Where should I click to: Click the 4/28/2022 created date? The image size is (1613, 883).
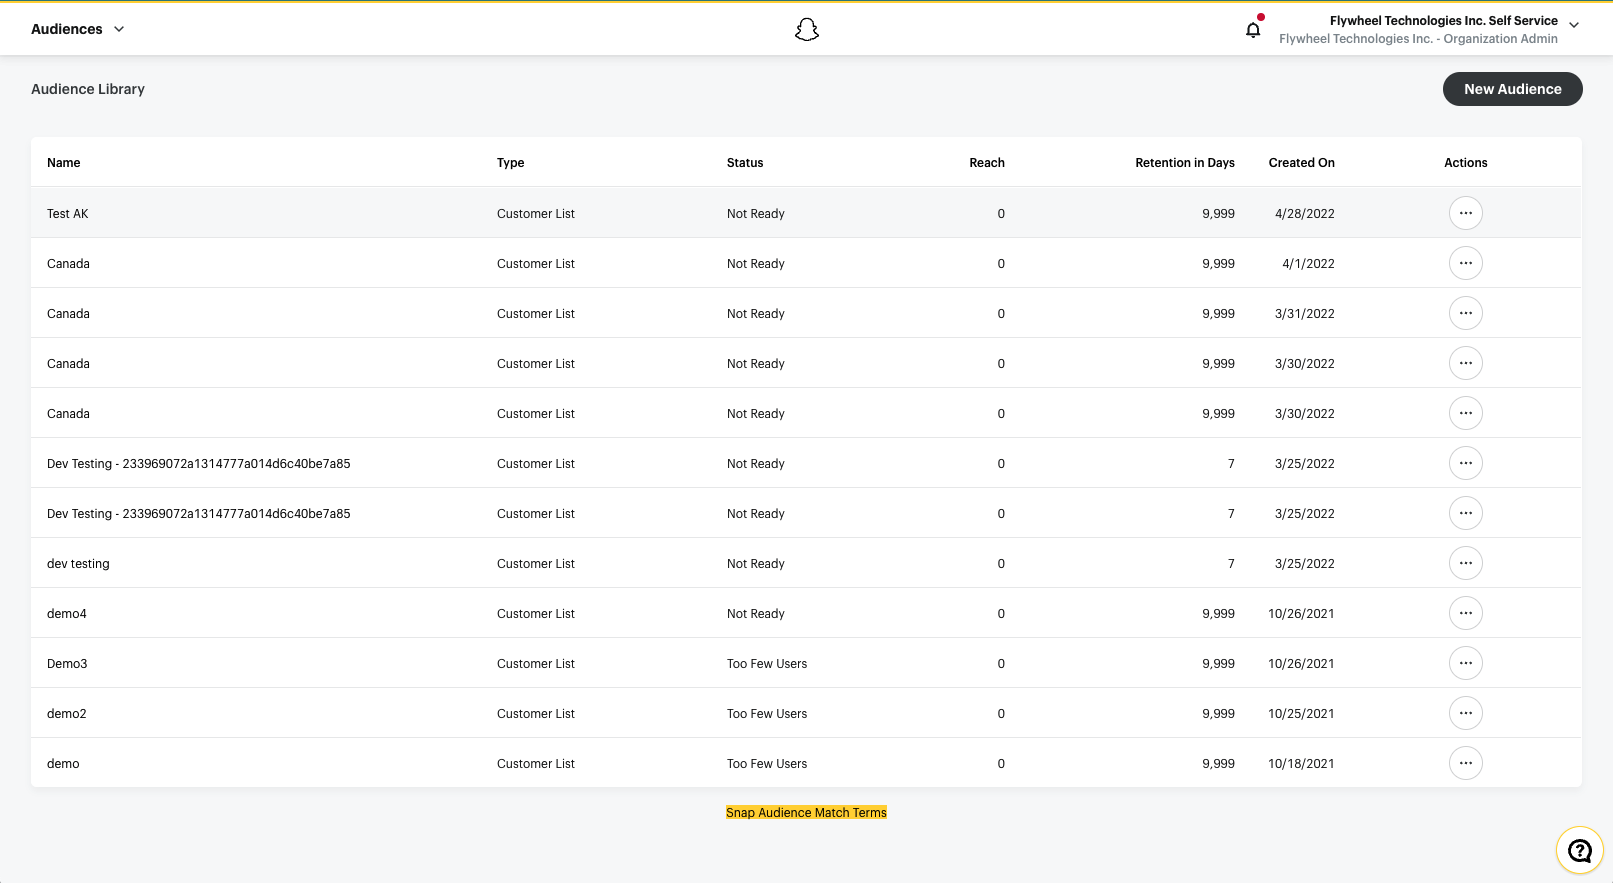pyautogui.click(x=1305, y=214)
